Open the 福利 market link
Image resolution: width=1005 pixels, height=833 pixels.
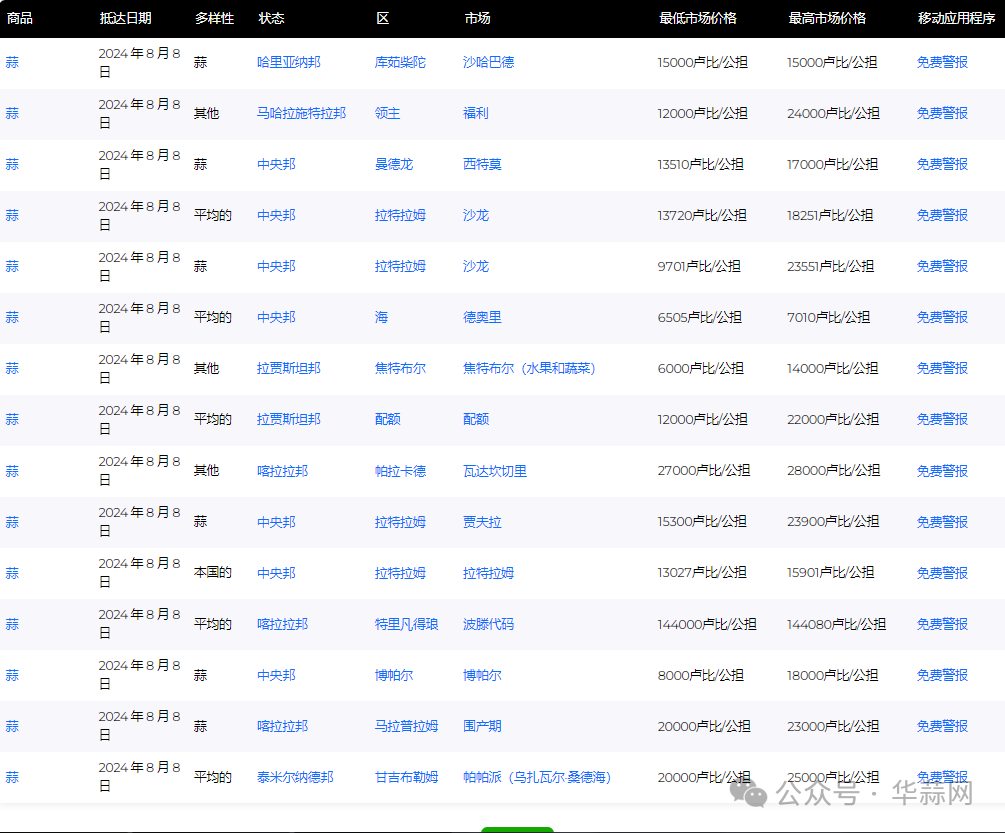point(476,113)
